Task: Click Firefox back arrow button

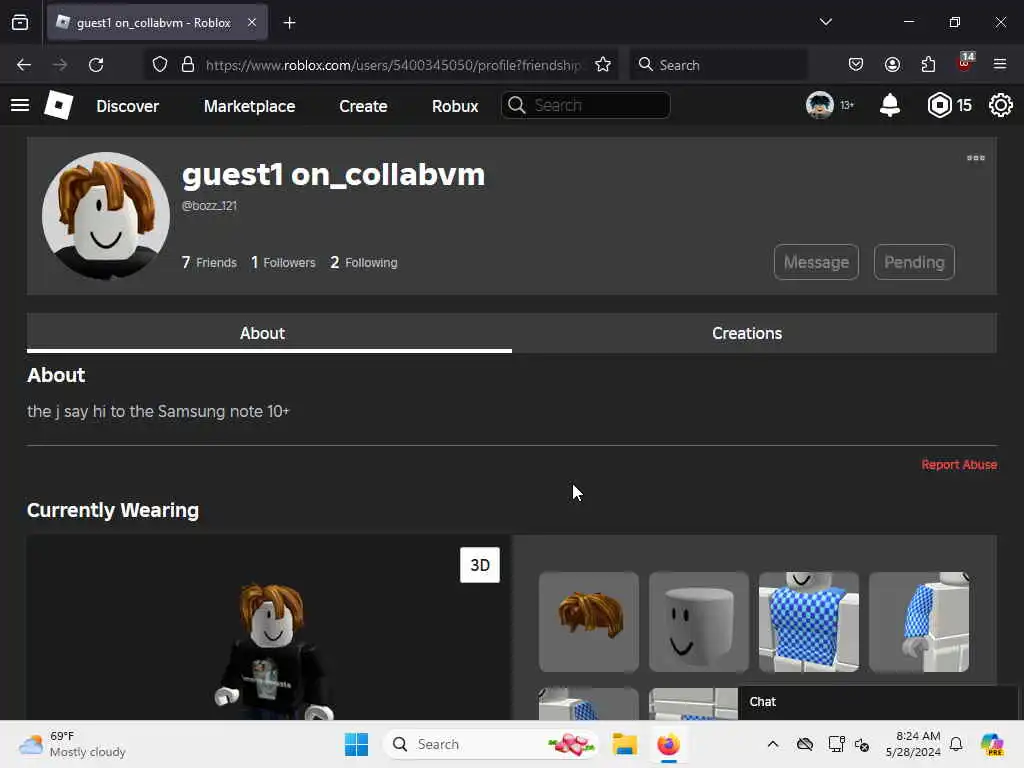Action: click(24, 65)
